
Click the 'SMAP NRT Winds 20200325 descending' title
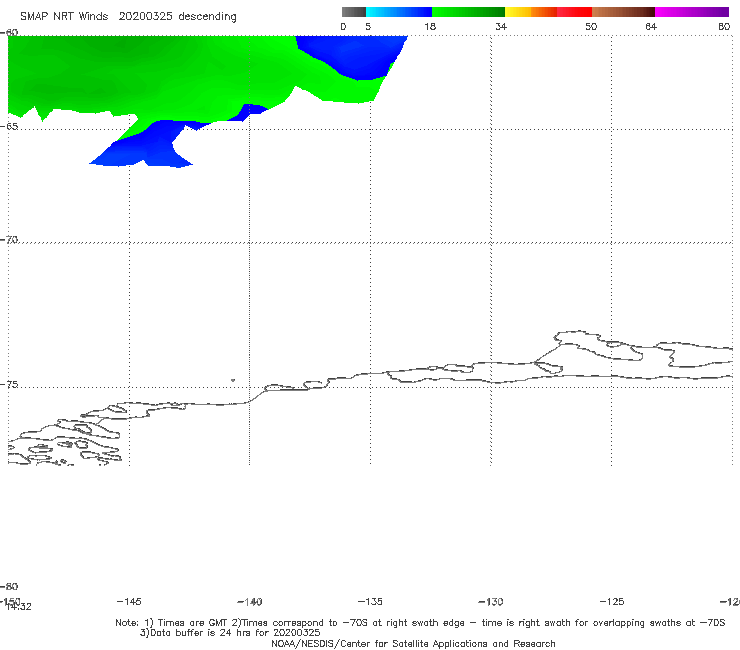tap(128, 17)
